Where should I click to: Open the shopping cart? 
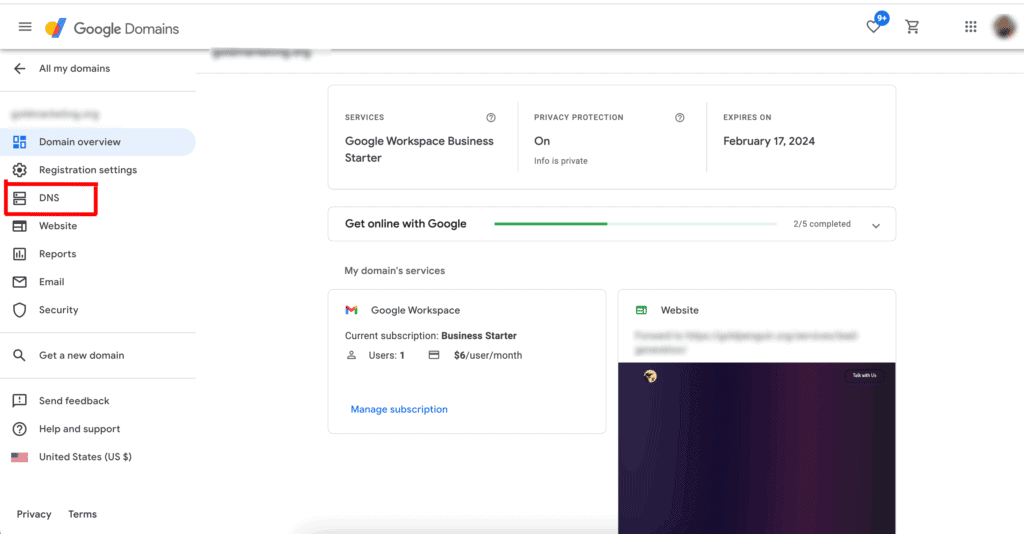click(912, 27)
